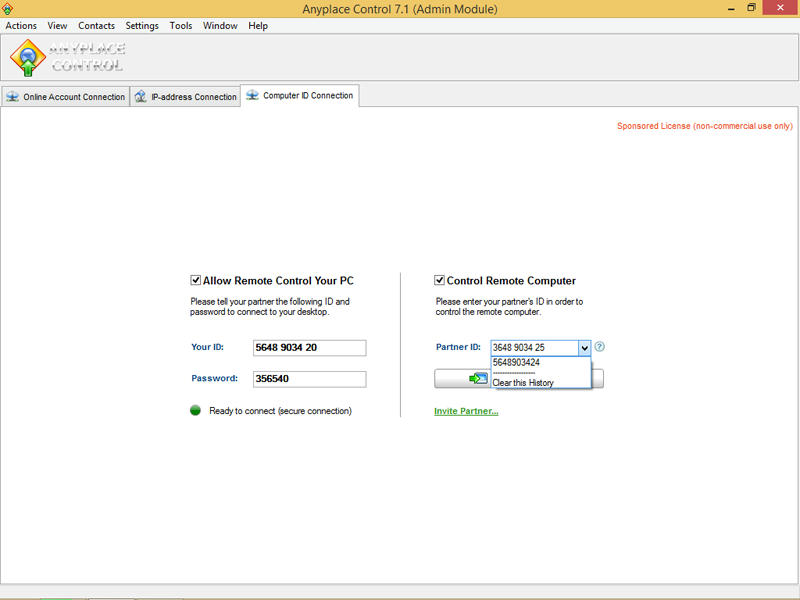Open the View menu

point(57,26)
